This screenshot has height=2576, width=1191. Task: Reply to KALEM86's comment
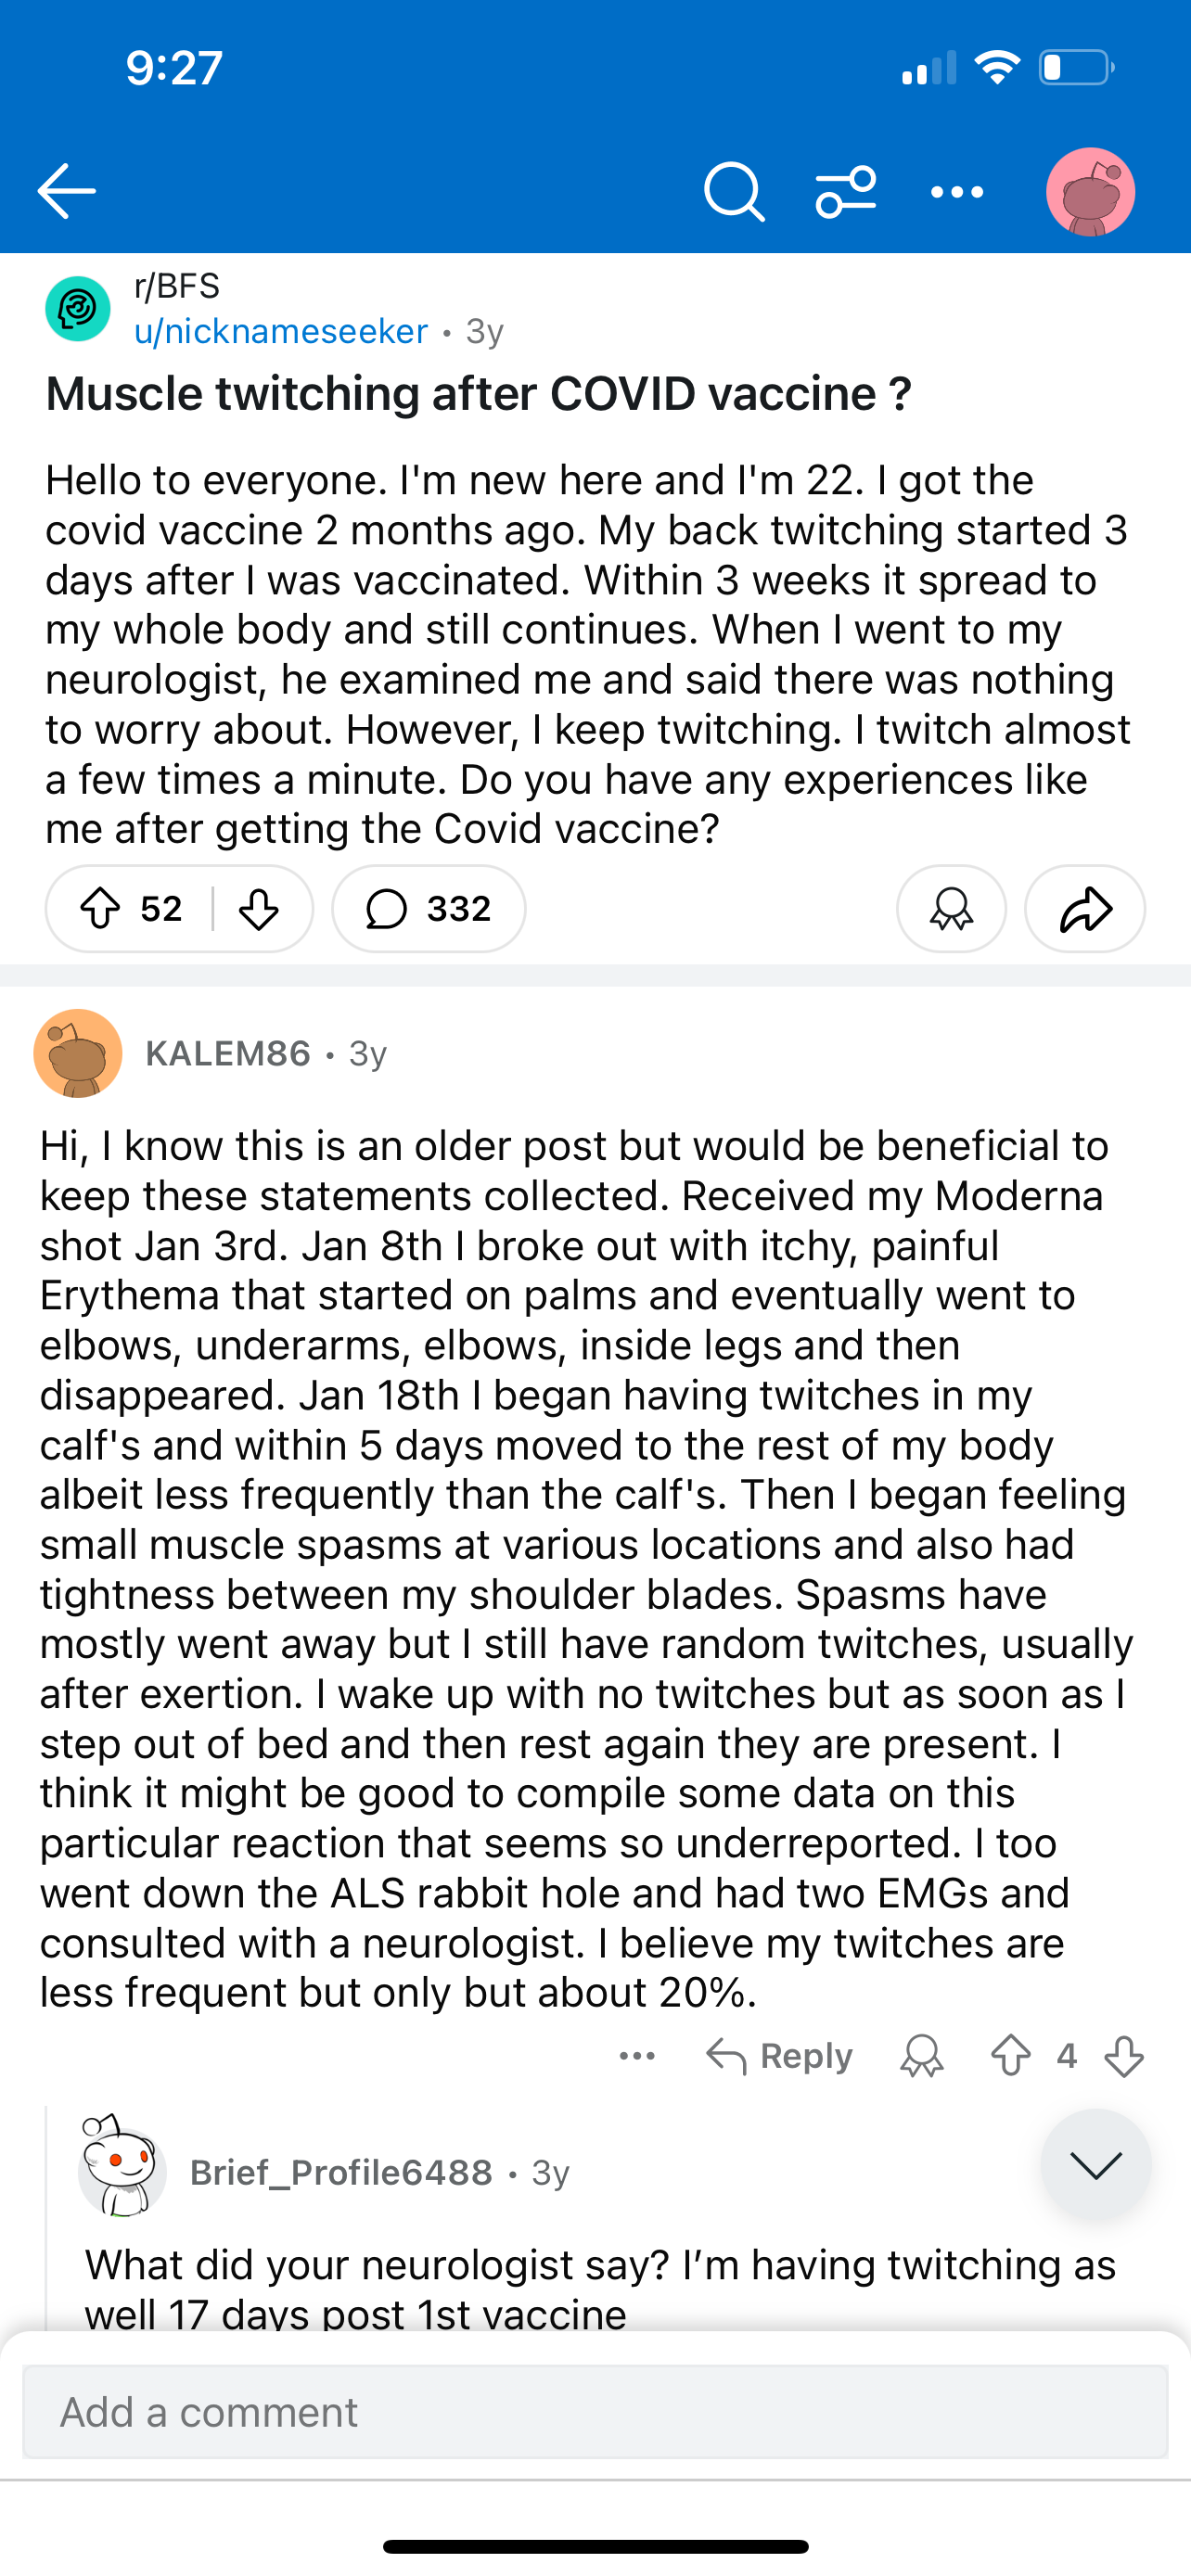coord(780,2056)
